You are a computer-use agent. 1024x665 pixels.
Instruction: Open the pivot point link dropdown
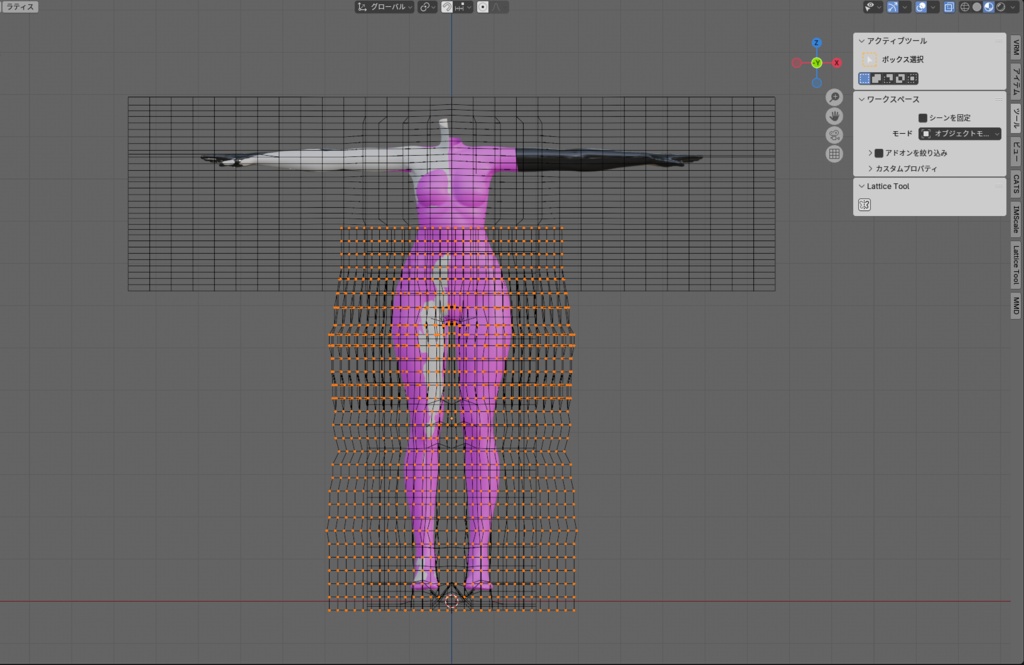pos(427,7)
